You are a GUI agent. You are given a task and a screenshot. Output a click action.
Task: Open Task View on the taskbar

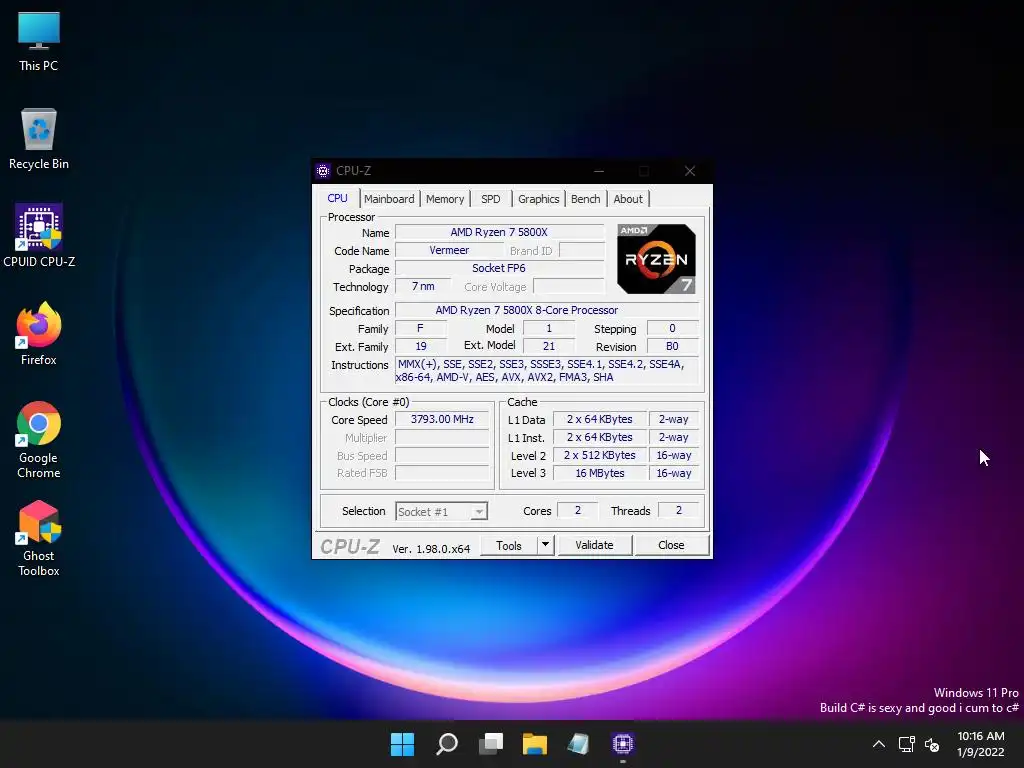coord(491,744)
